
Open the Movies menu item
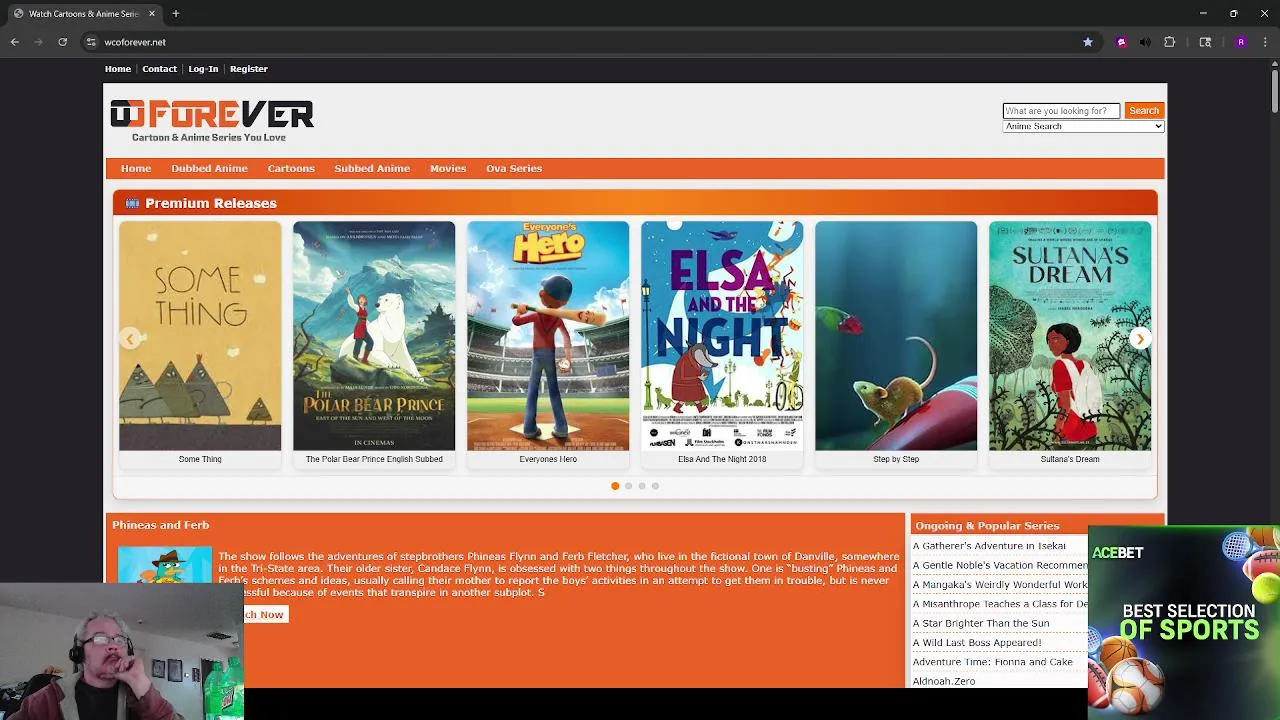[448, 168]
